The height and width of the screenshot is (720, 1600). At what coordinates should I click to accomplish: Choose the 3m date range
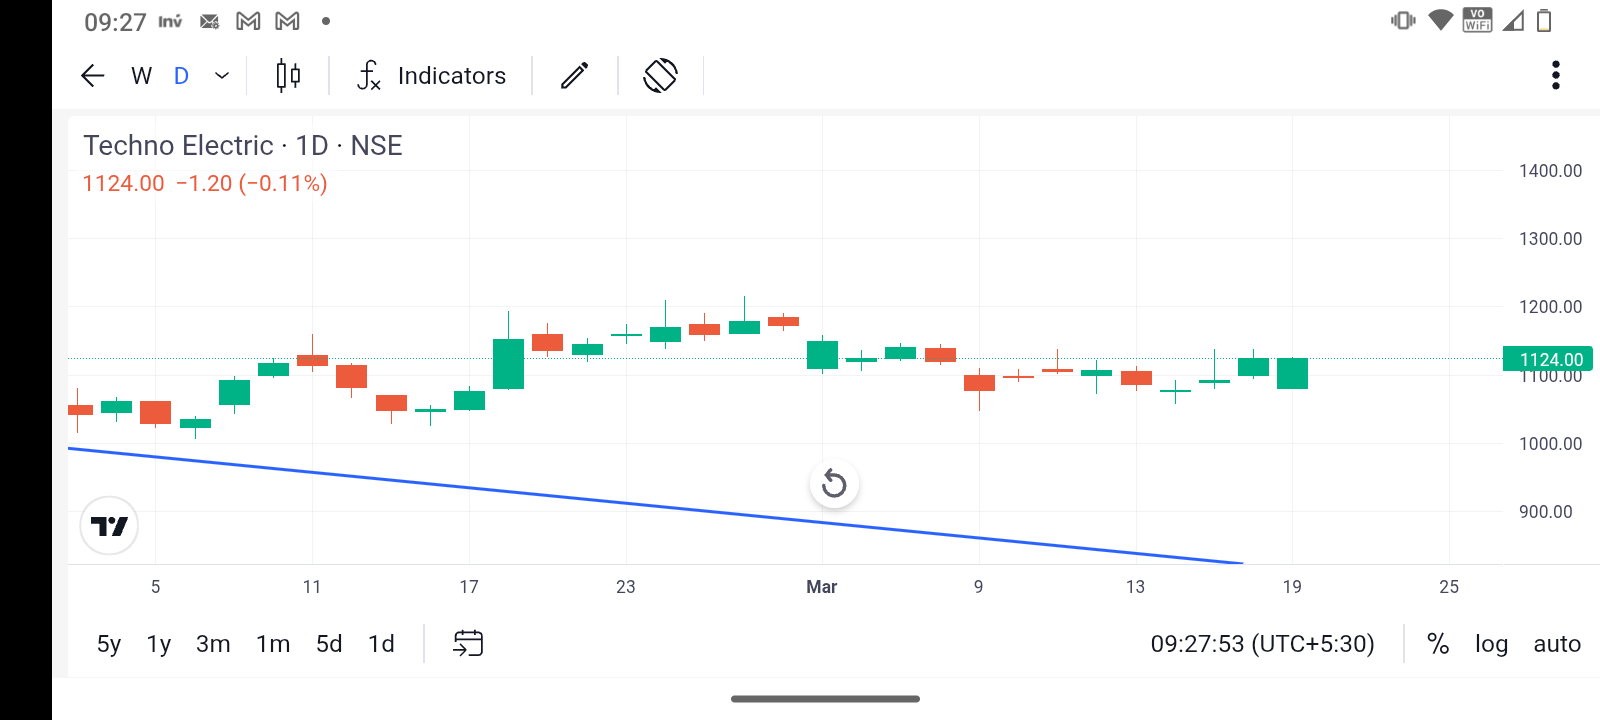coord(213,644)
